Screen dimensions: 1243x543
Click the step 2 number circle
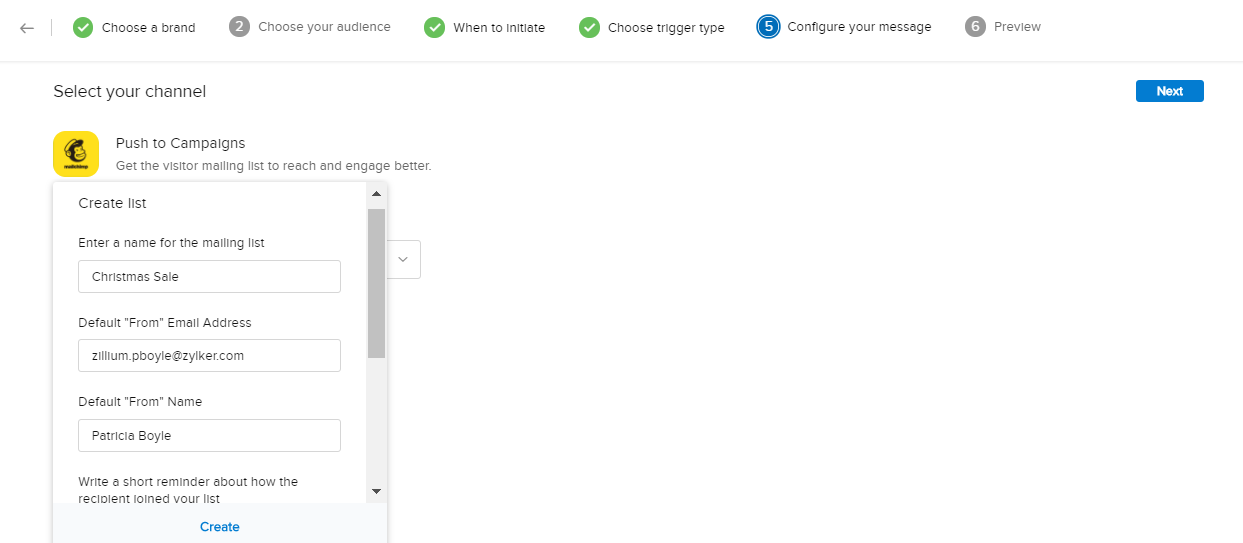tap(239, 27)
